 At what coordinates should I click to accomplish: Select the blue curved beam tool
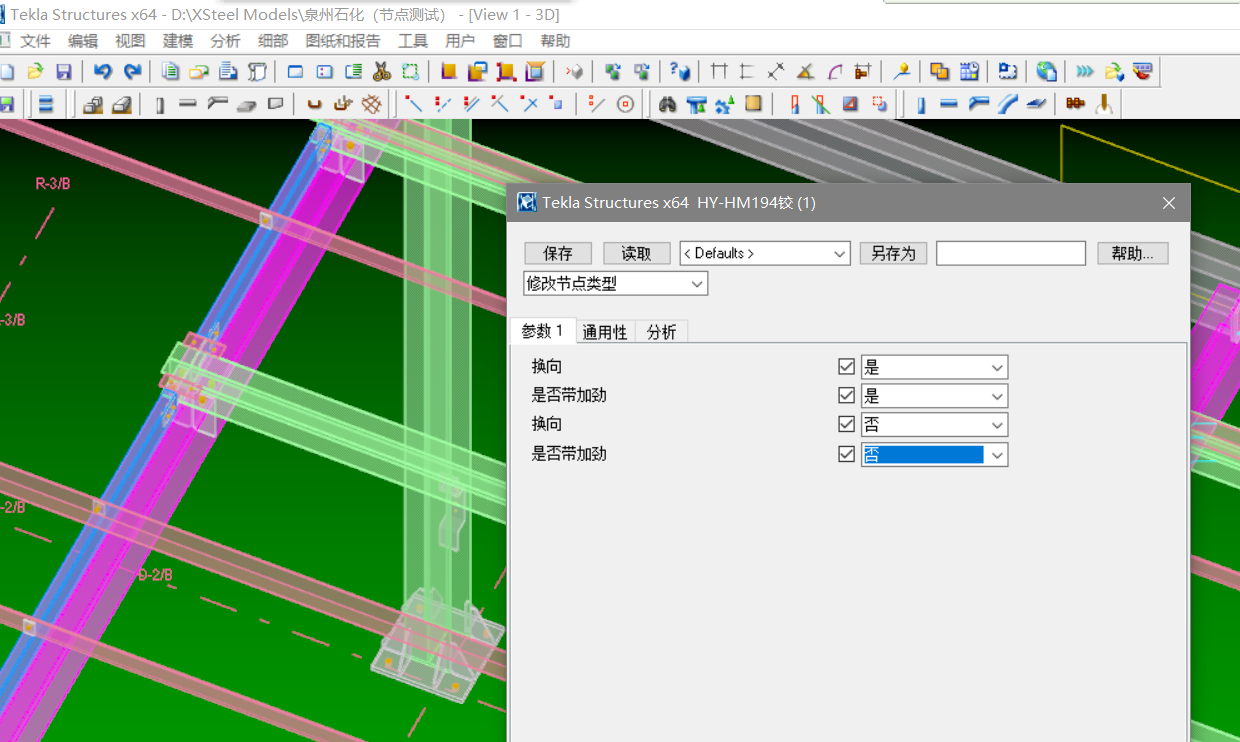tap(1008, 104)
